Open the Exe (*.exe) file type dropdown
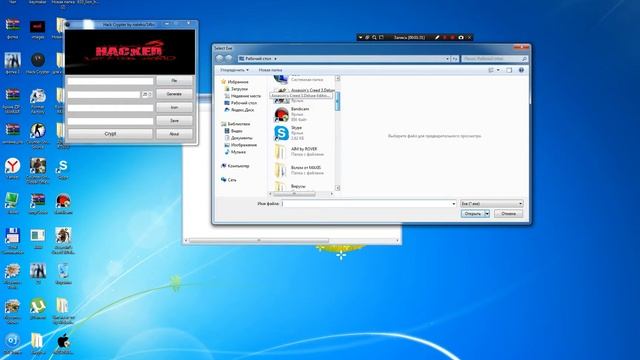Screen dimensions: 640x360 tap(491, 203)
